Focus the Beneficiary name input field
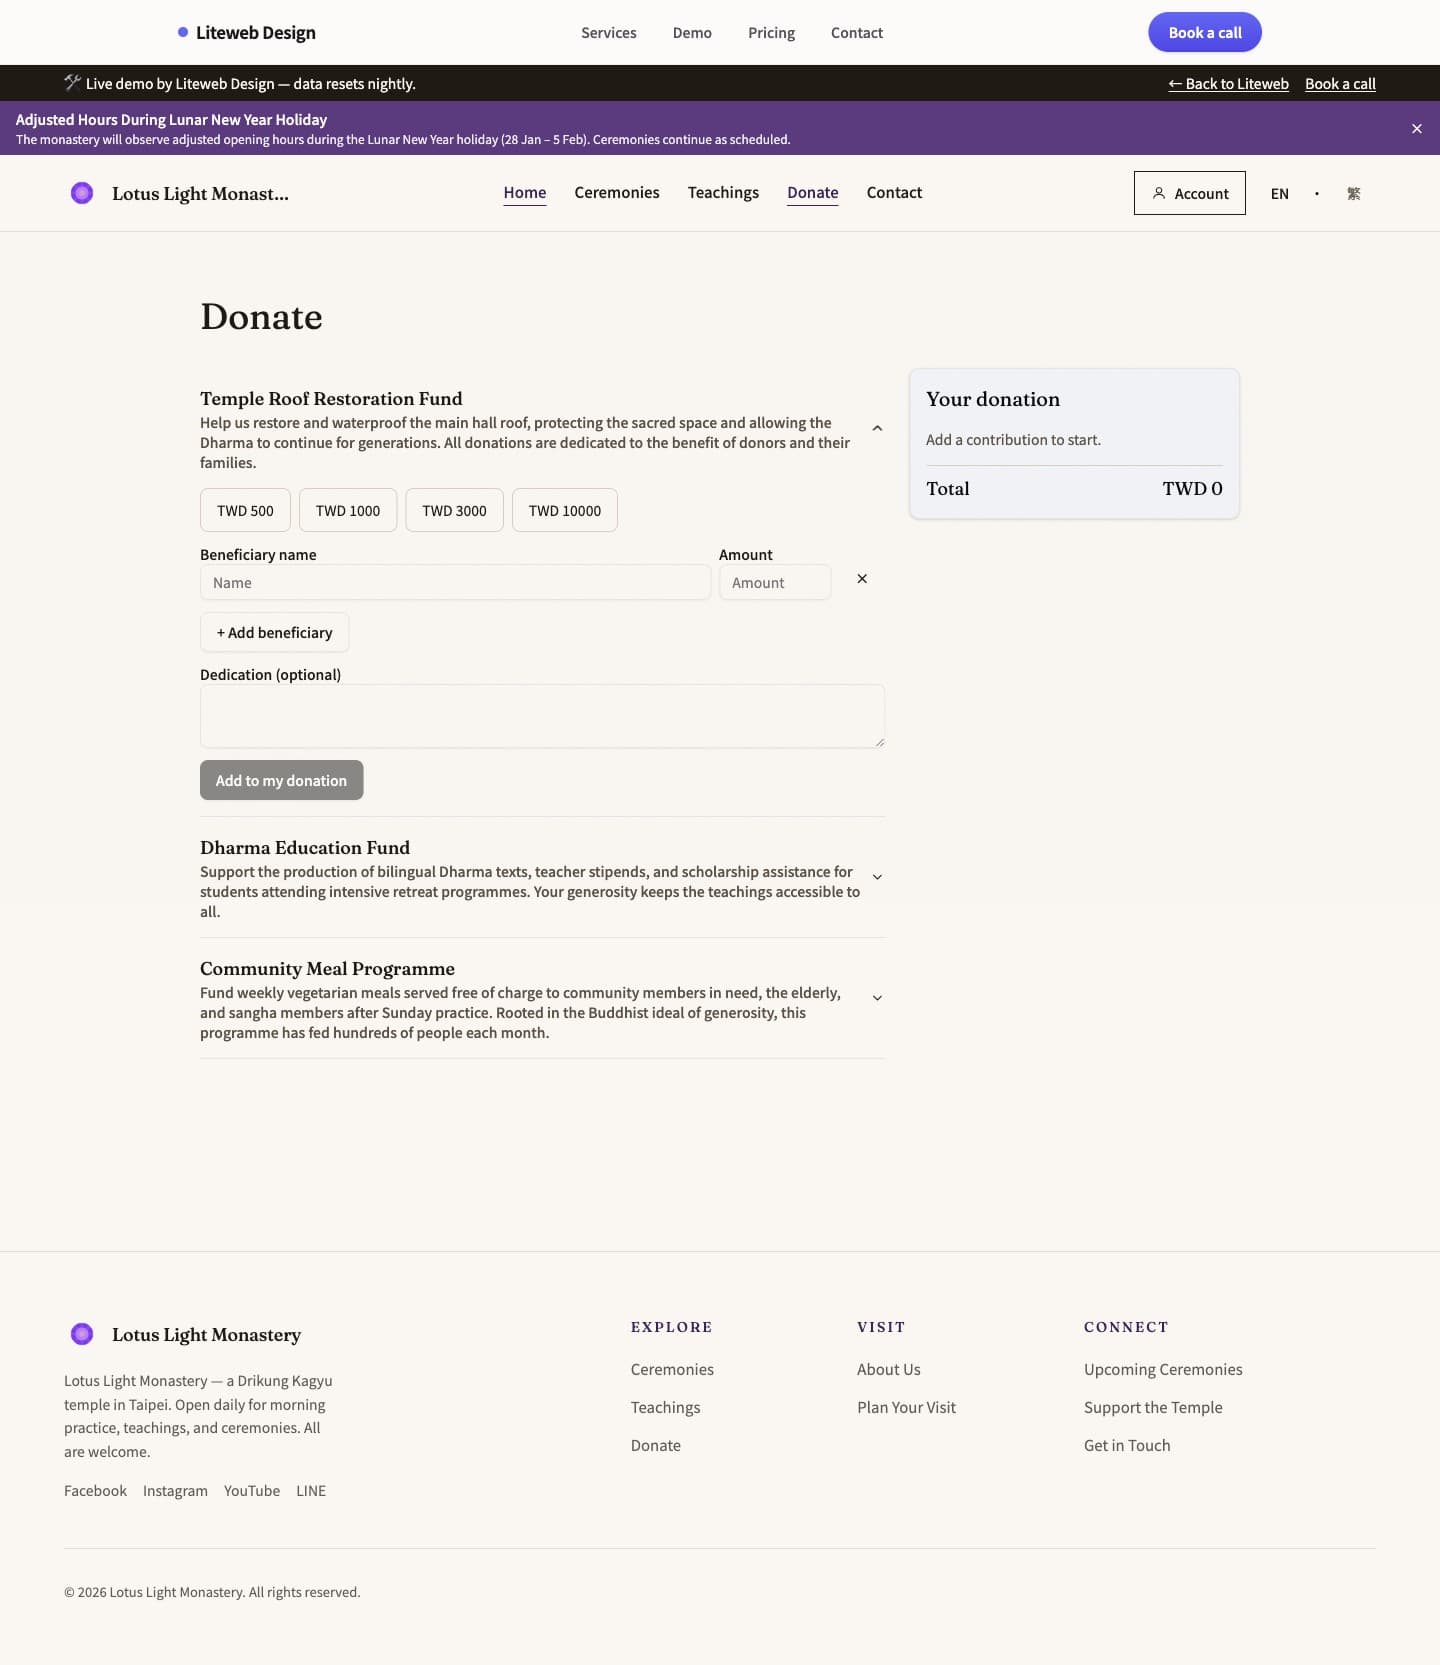The height and width of the screenshot is (1665, 1440). [455, 582]
